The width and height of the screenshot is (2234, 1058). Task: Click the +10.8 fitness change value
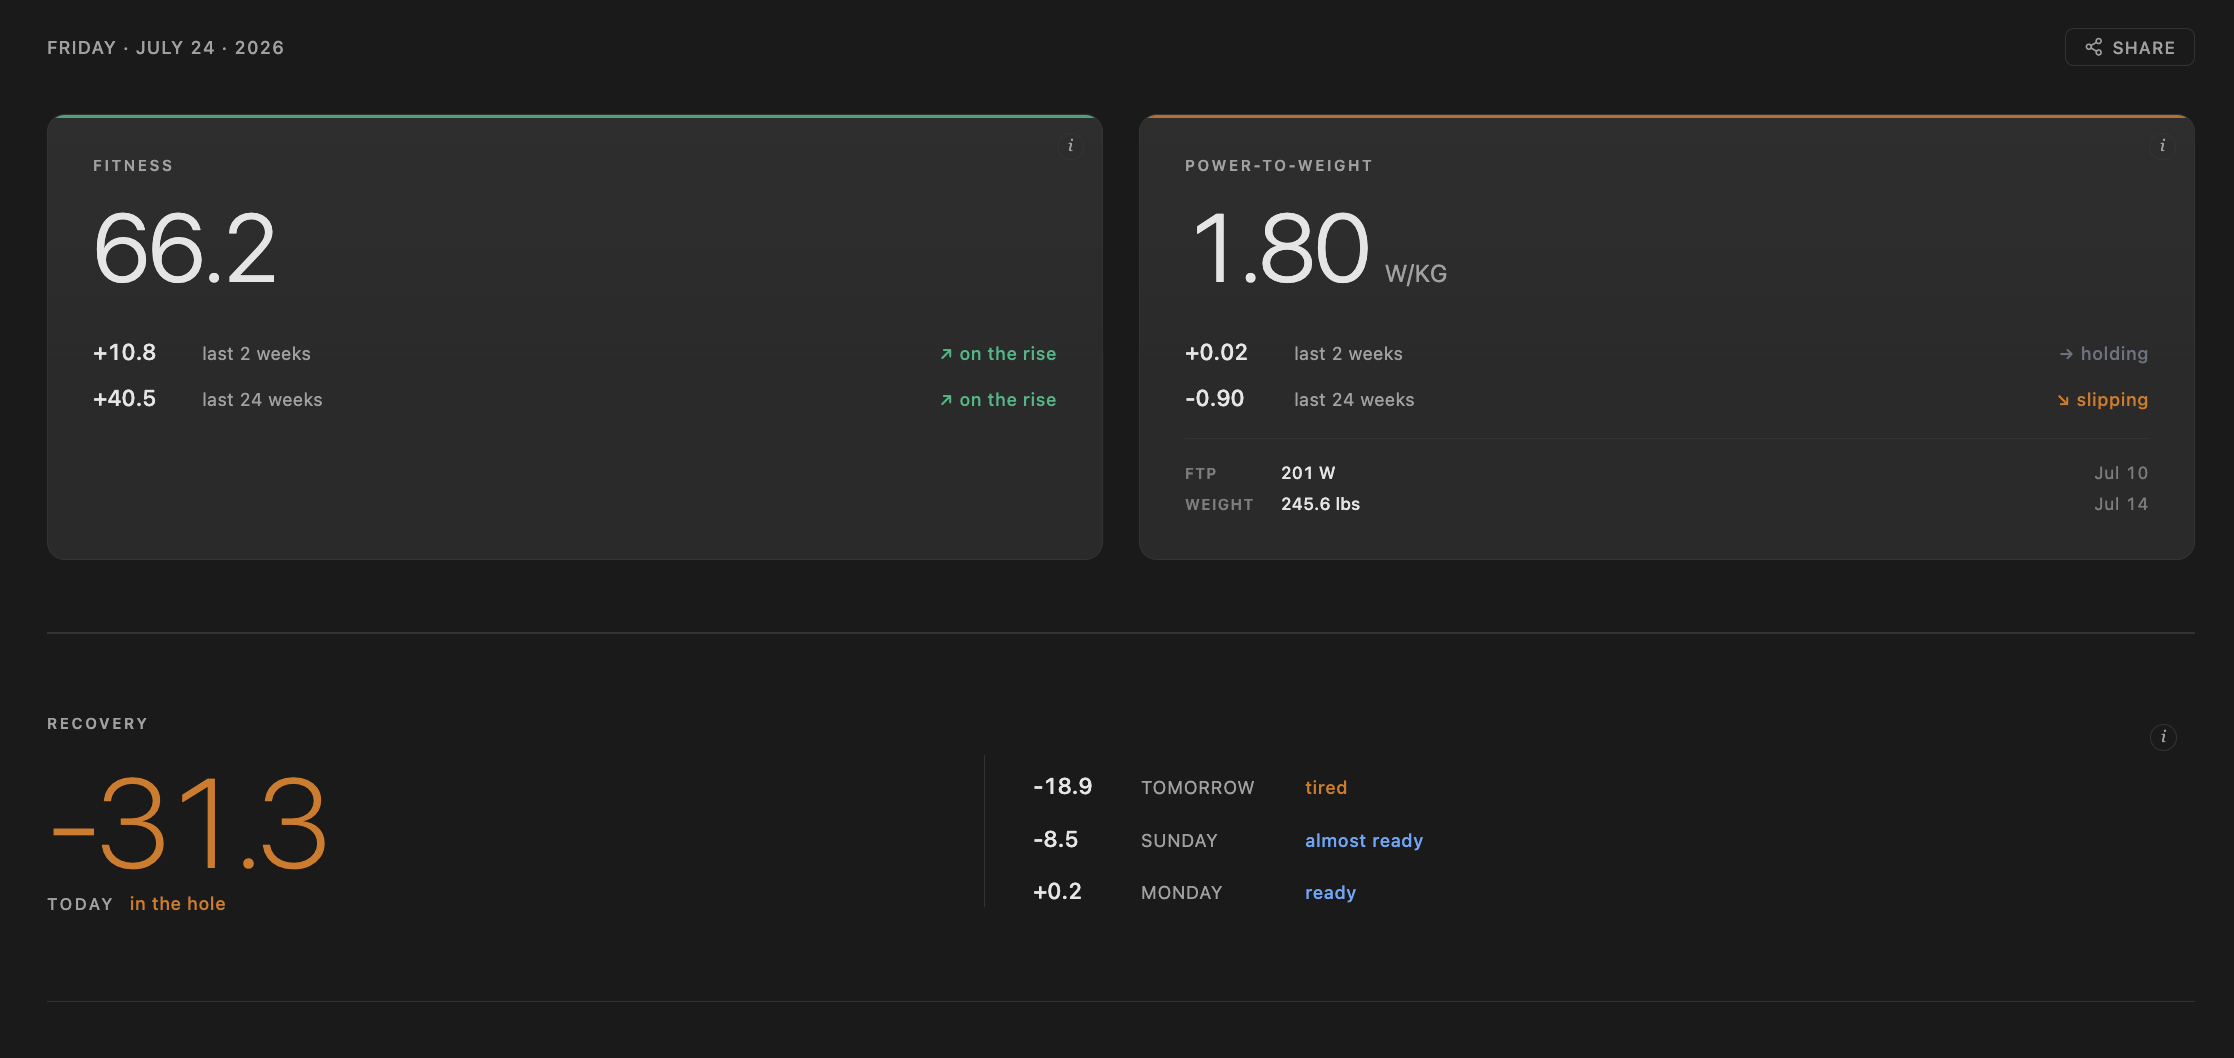pyautogui.click(x=125, y=353)
